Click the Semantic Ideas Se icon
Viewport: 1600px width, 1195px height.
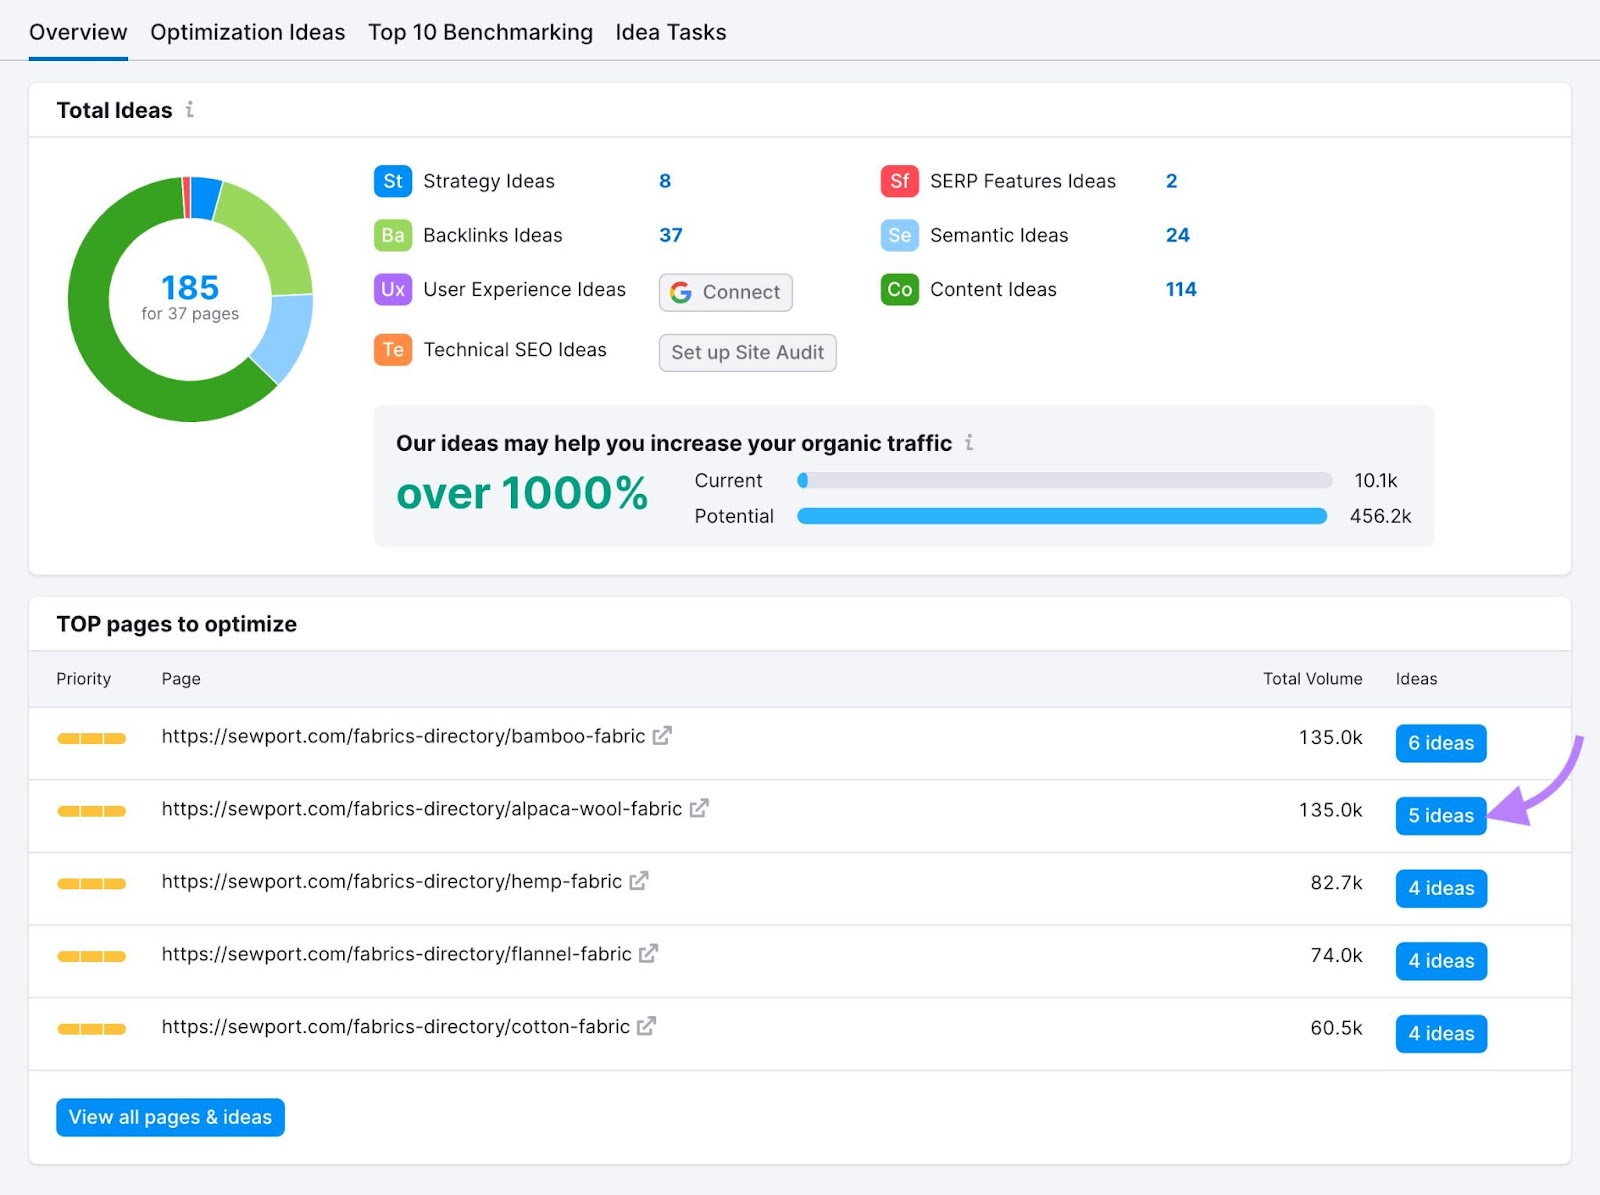click(899, 235)
